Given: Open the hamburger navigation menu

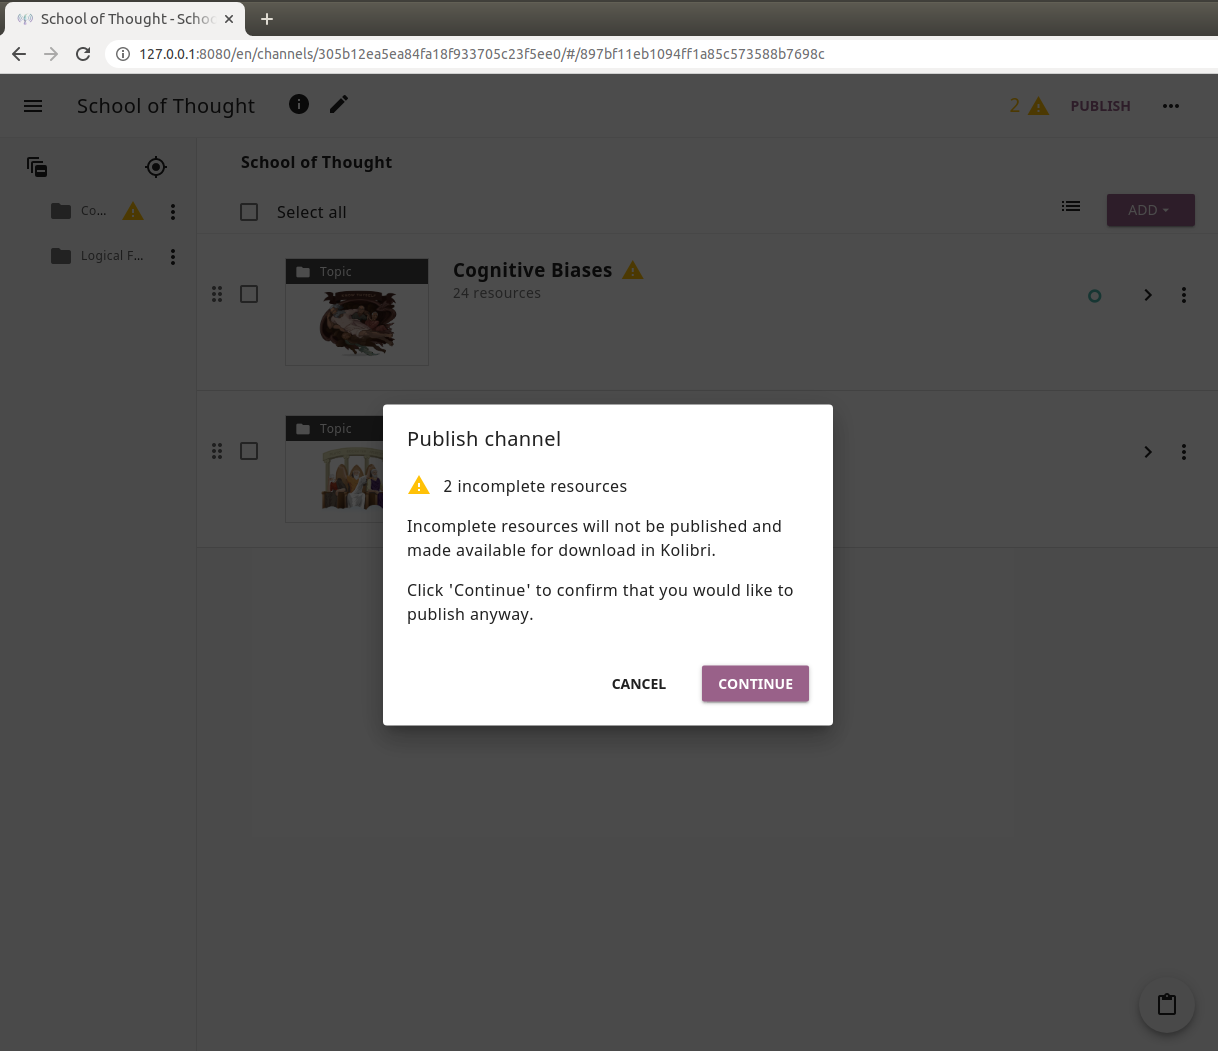Looking at the screenshot, I should (33, 106).
